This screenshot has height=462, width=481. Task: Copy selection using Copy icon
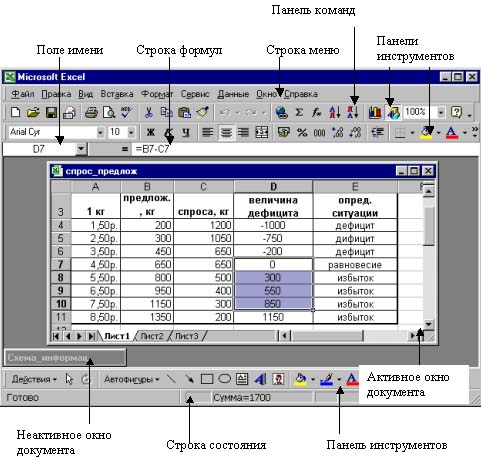tap(166, 112)
